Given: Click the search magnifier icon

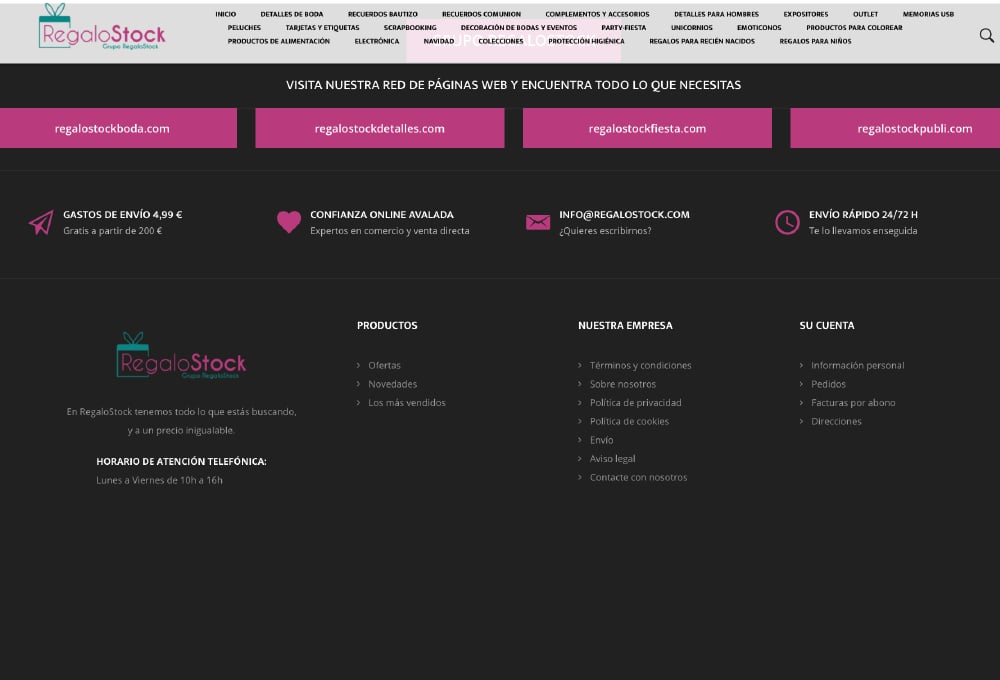Looking at the screenshot, I should point(986,36).
